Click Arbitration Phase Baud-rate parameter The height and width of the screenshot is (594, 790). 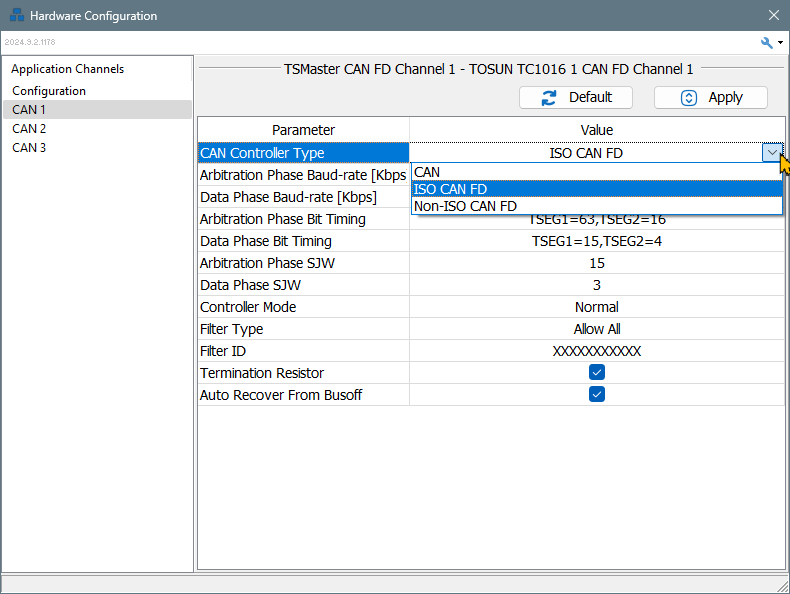pos(303,175)
